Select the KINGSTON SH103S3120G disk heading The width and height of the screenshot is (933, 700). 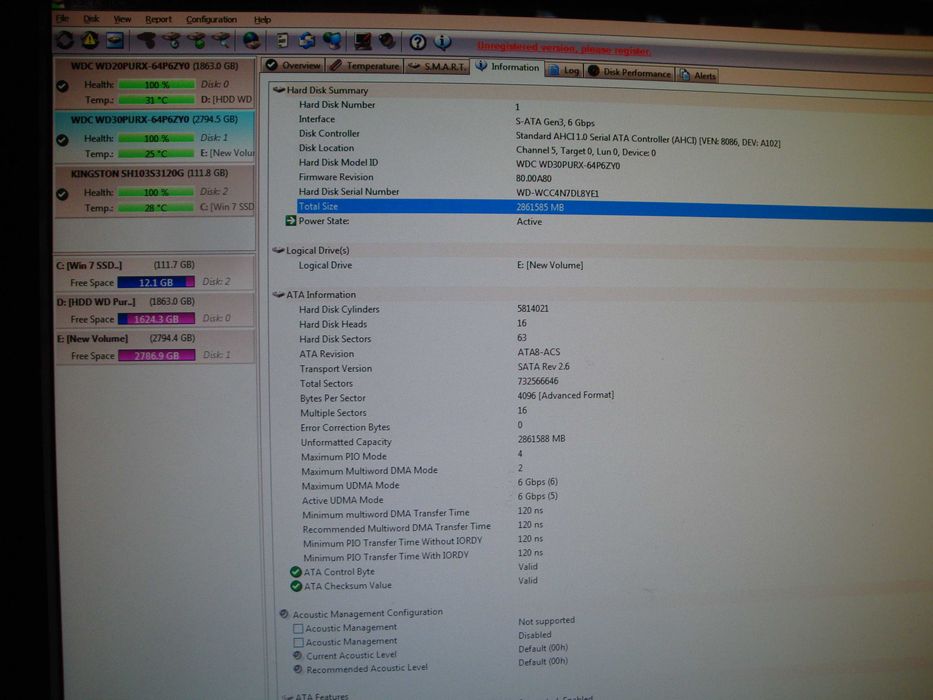point(149,173)
